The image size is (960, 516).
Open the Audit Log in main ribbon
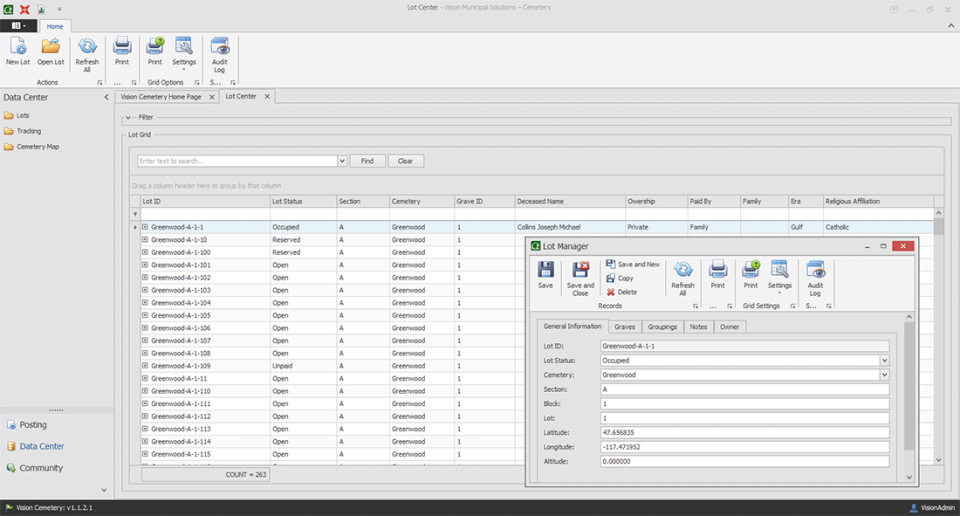(x=219, y=55)
